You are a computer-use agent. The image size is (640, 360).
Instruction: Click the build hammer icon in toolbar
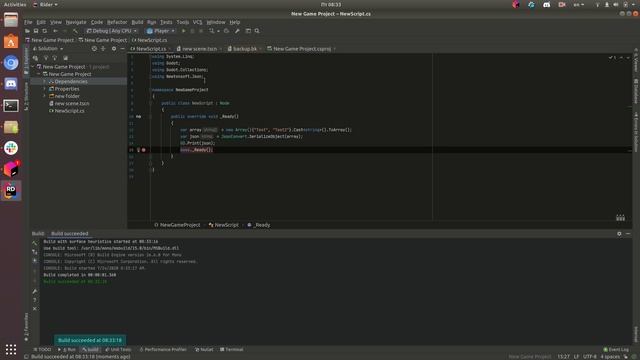point(76,31)
